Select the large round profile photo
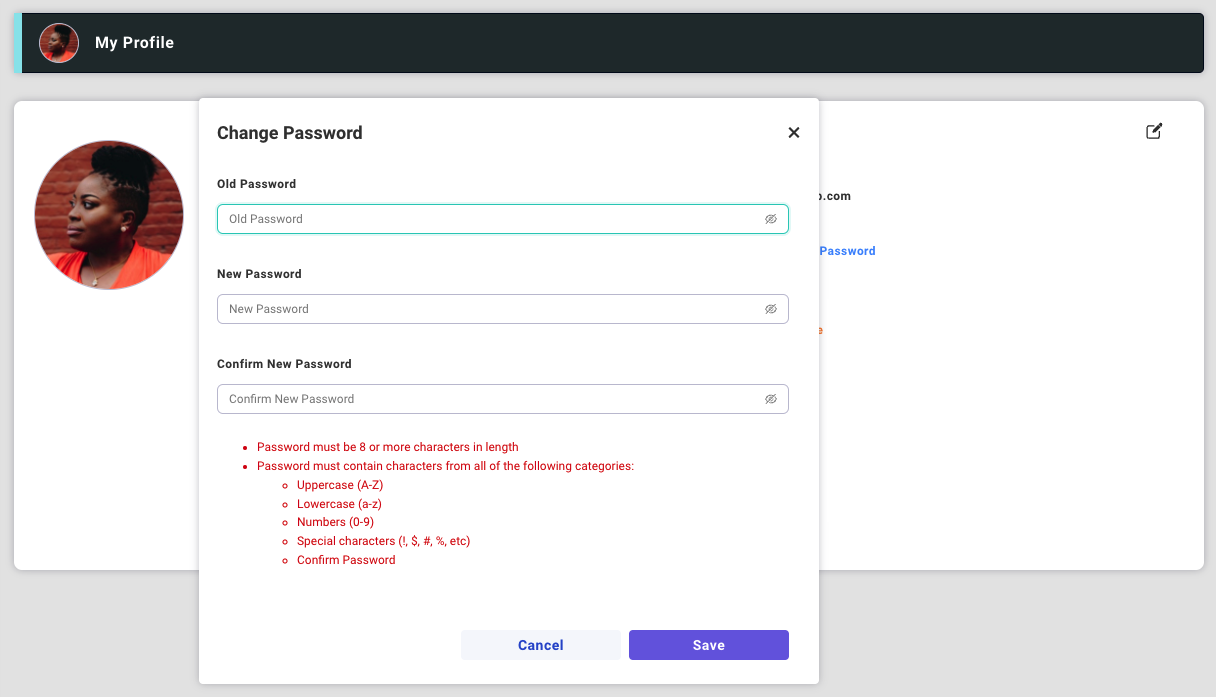The image size is (1216, 697). (x=109, y=215)
